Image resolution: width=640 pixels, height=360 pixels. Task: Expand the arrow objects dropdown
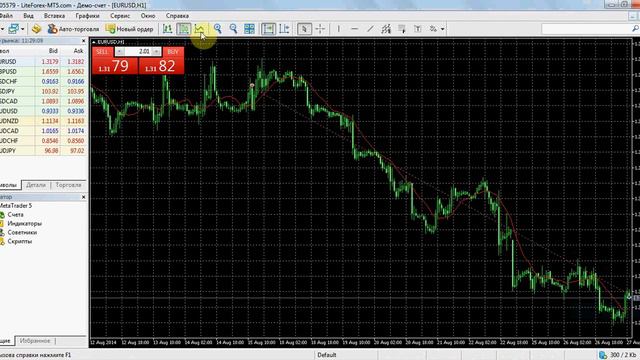[442, 29]
